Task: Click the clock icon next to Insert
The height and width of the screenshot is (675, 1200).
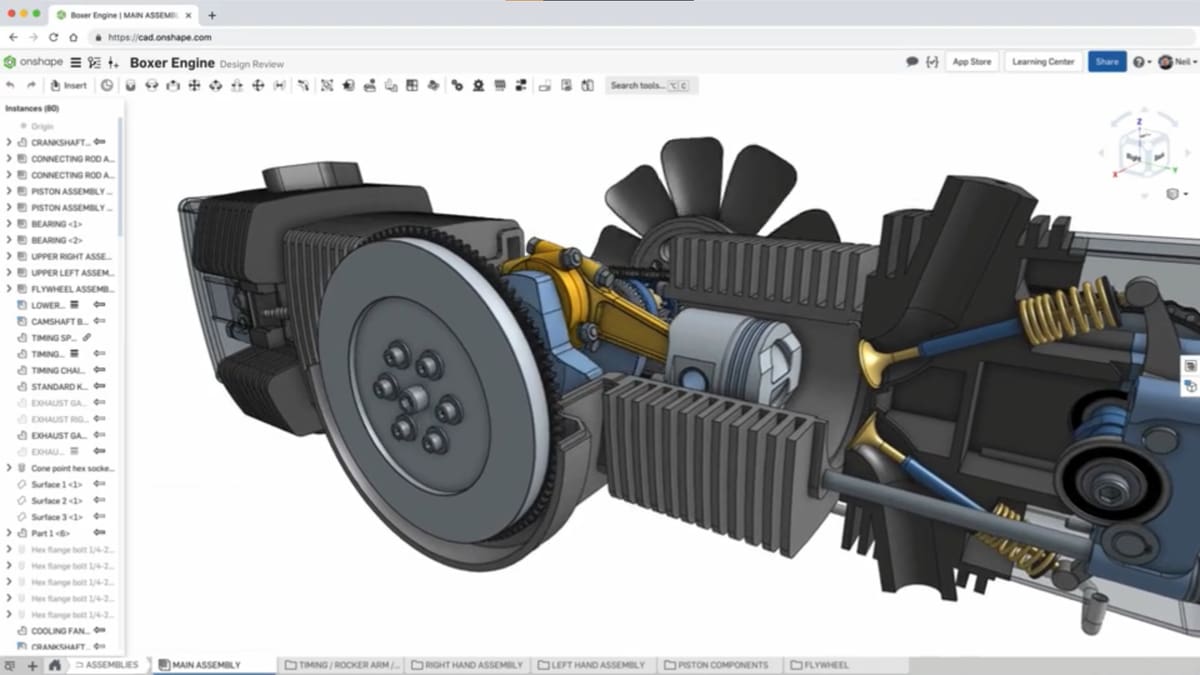Action: 107,86
